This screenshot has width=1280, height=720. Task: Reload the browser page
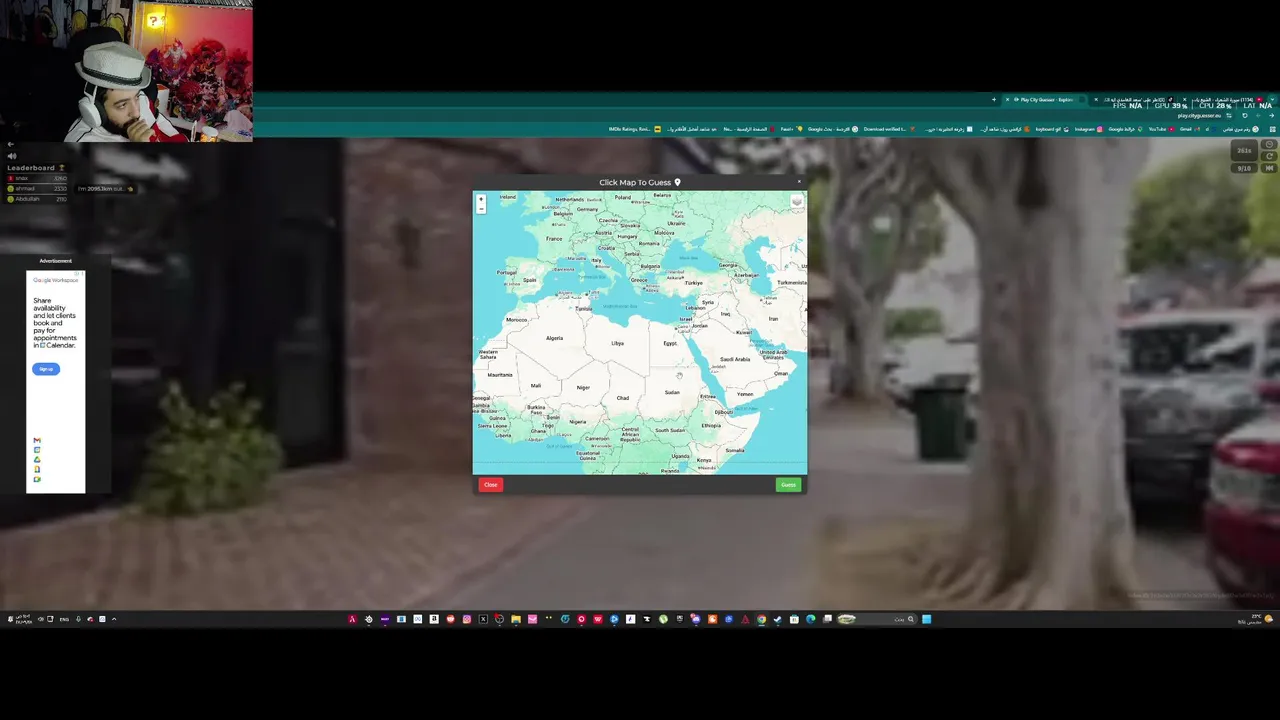[x=1244, y=115]
